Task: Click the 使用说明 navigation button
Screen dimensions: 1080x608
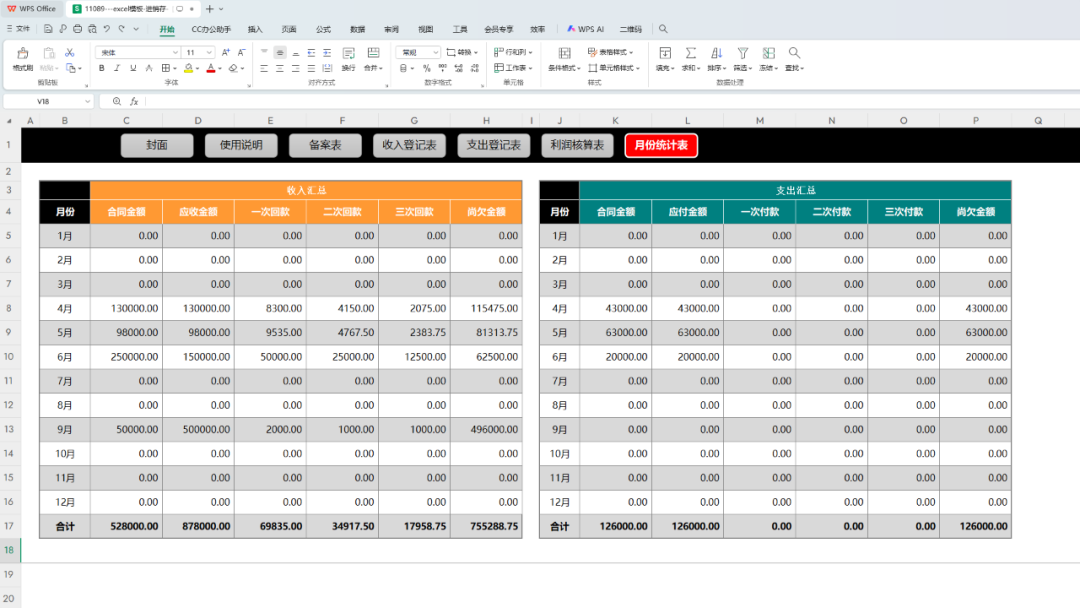Action: coord(241,145)
